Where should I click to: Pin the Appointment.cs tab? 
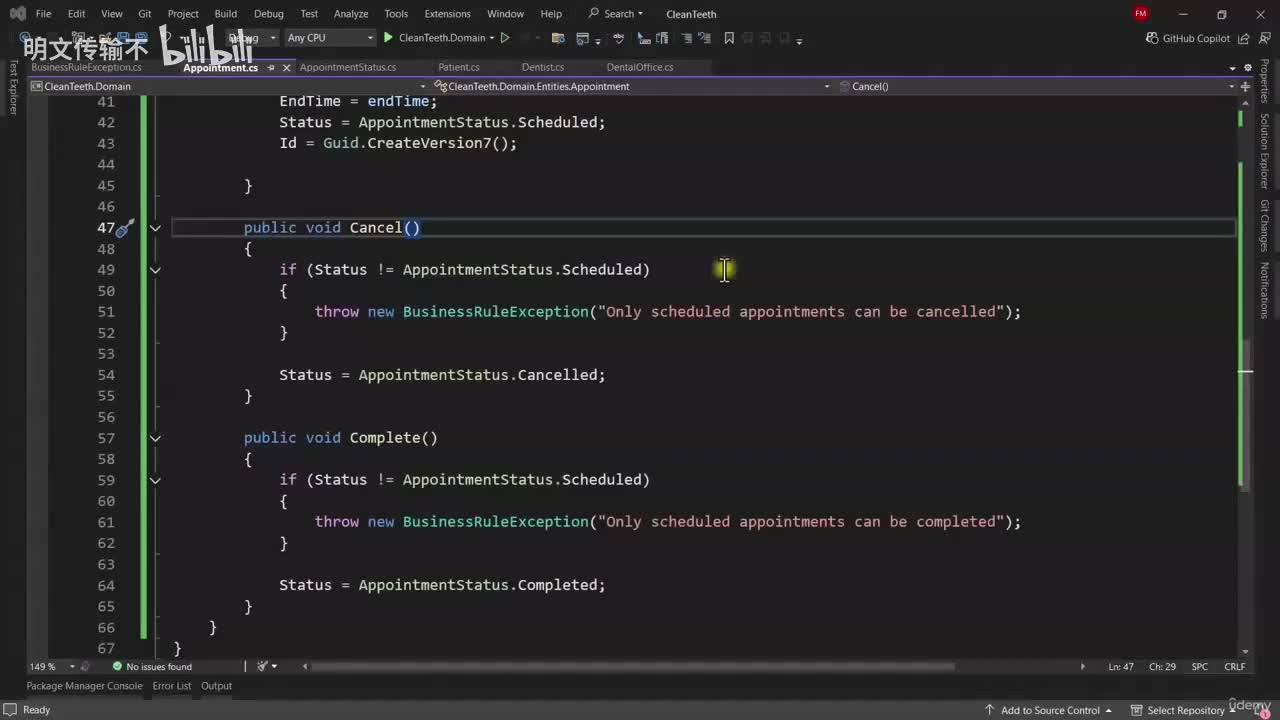(269, 68)
